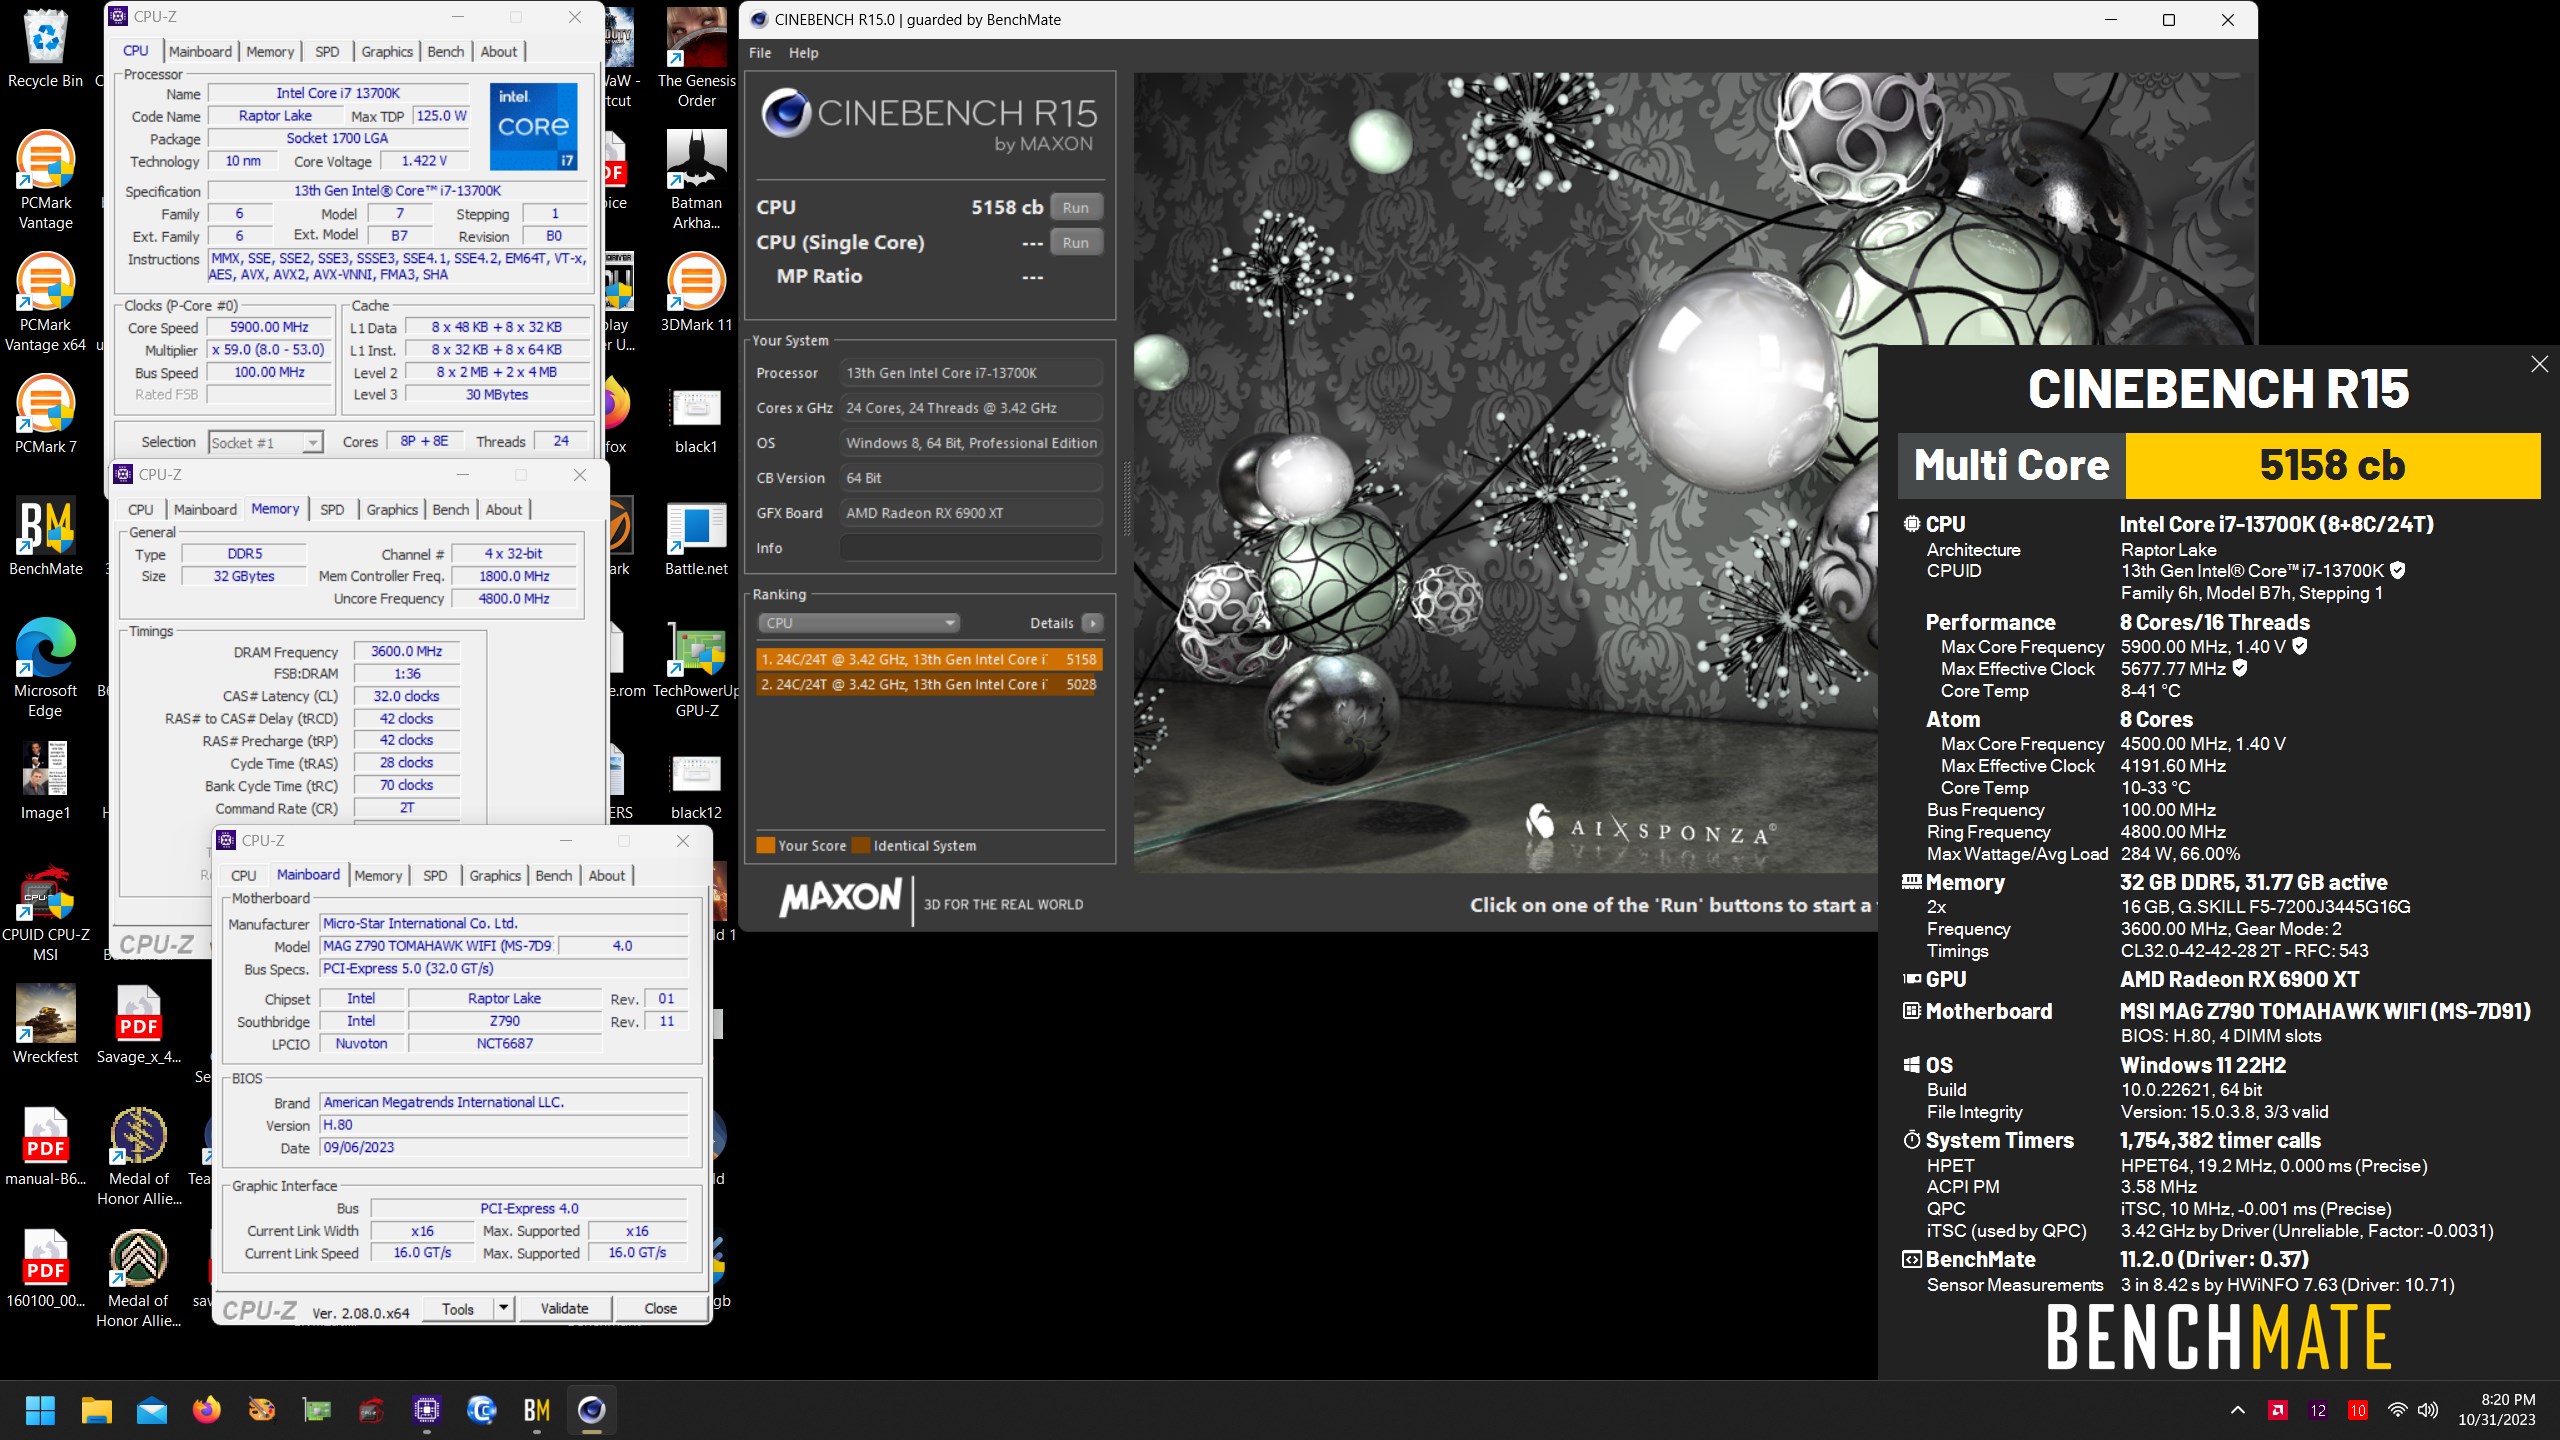
Task: Open the Wi-Fi network tray icon
Action: 2397,1410
